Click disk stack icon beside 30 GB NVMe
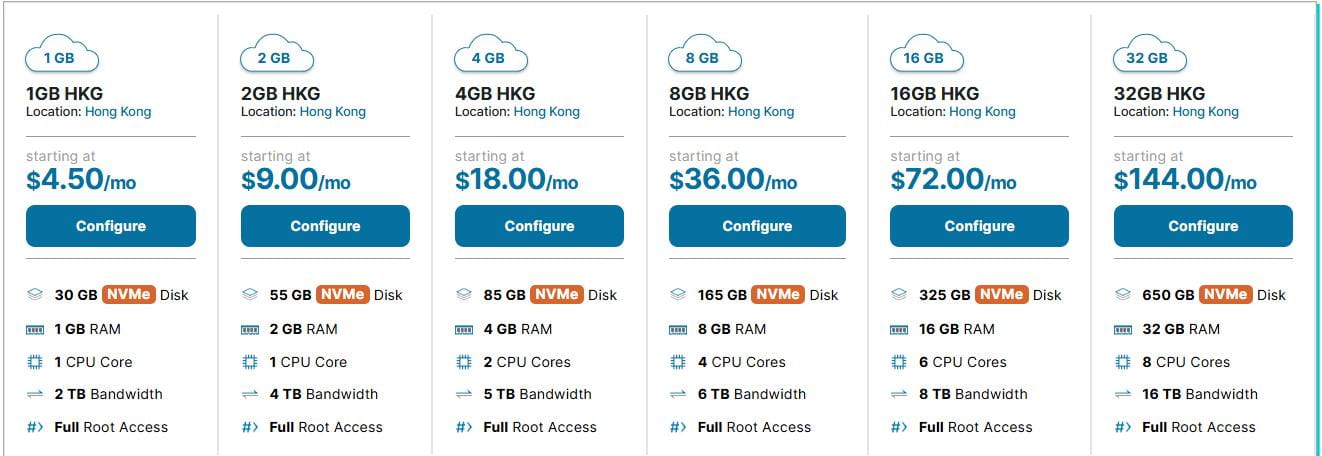Viewport: 1322px width, 456px height. (x=36, y=295)
